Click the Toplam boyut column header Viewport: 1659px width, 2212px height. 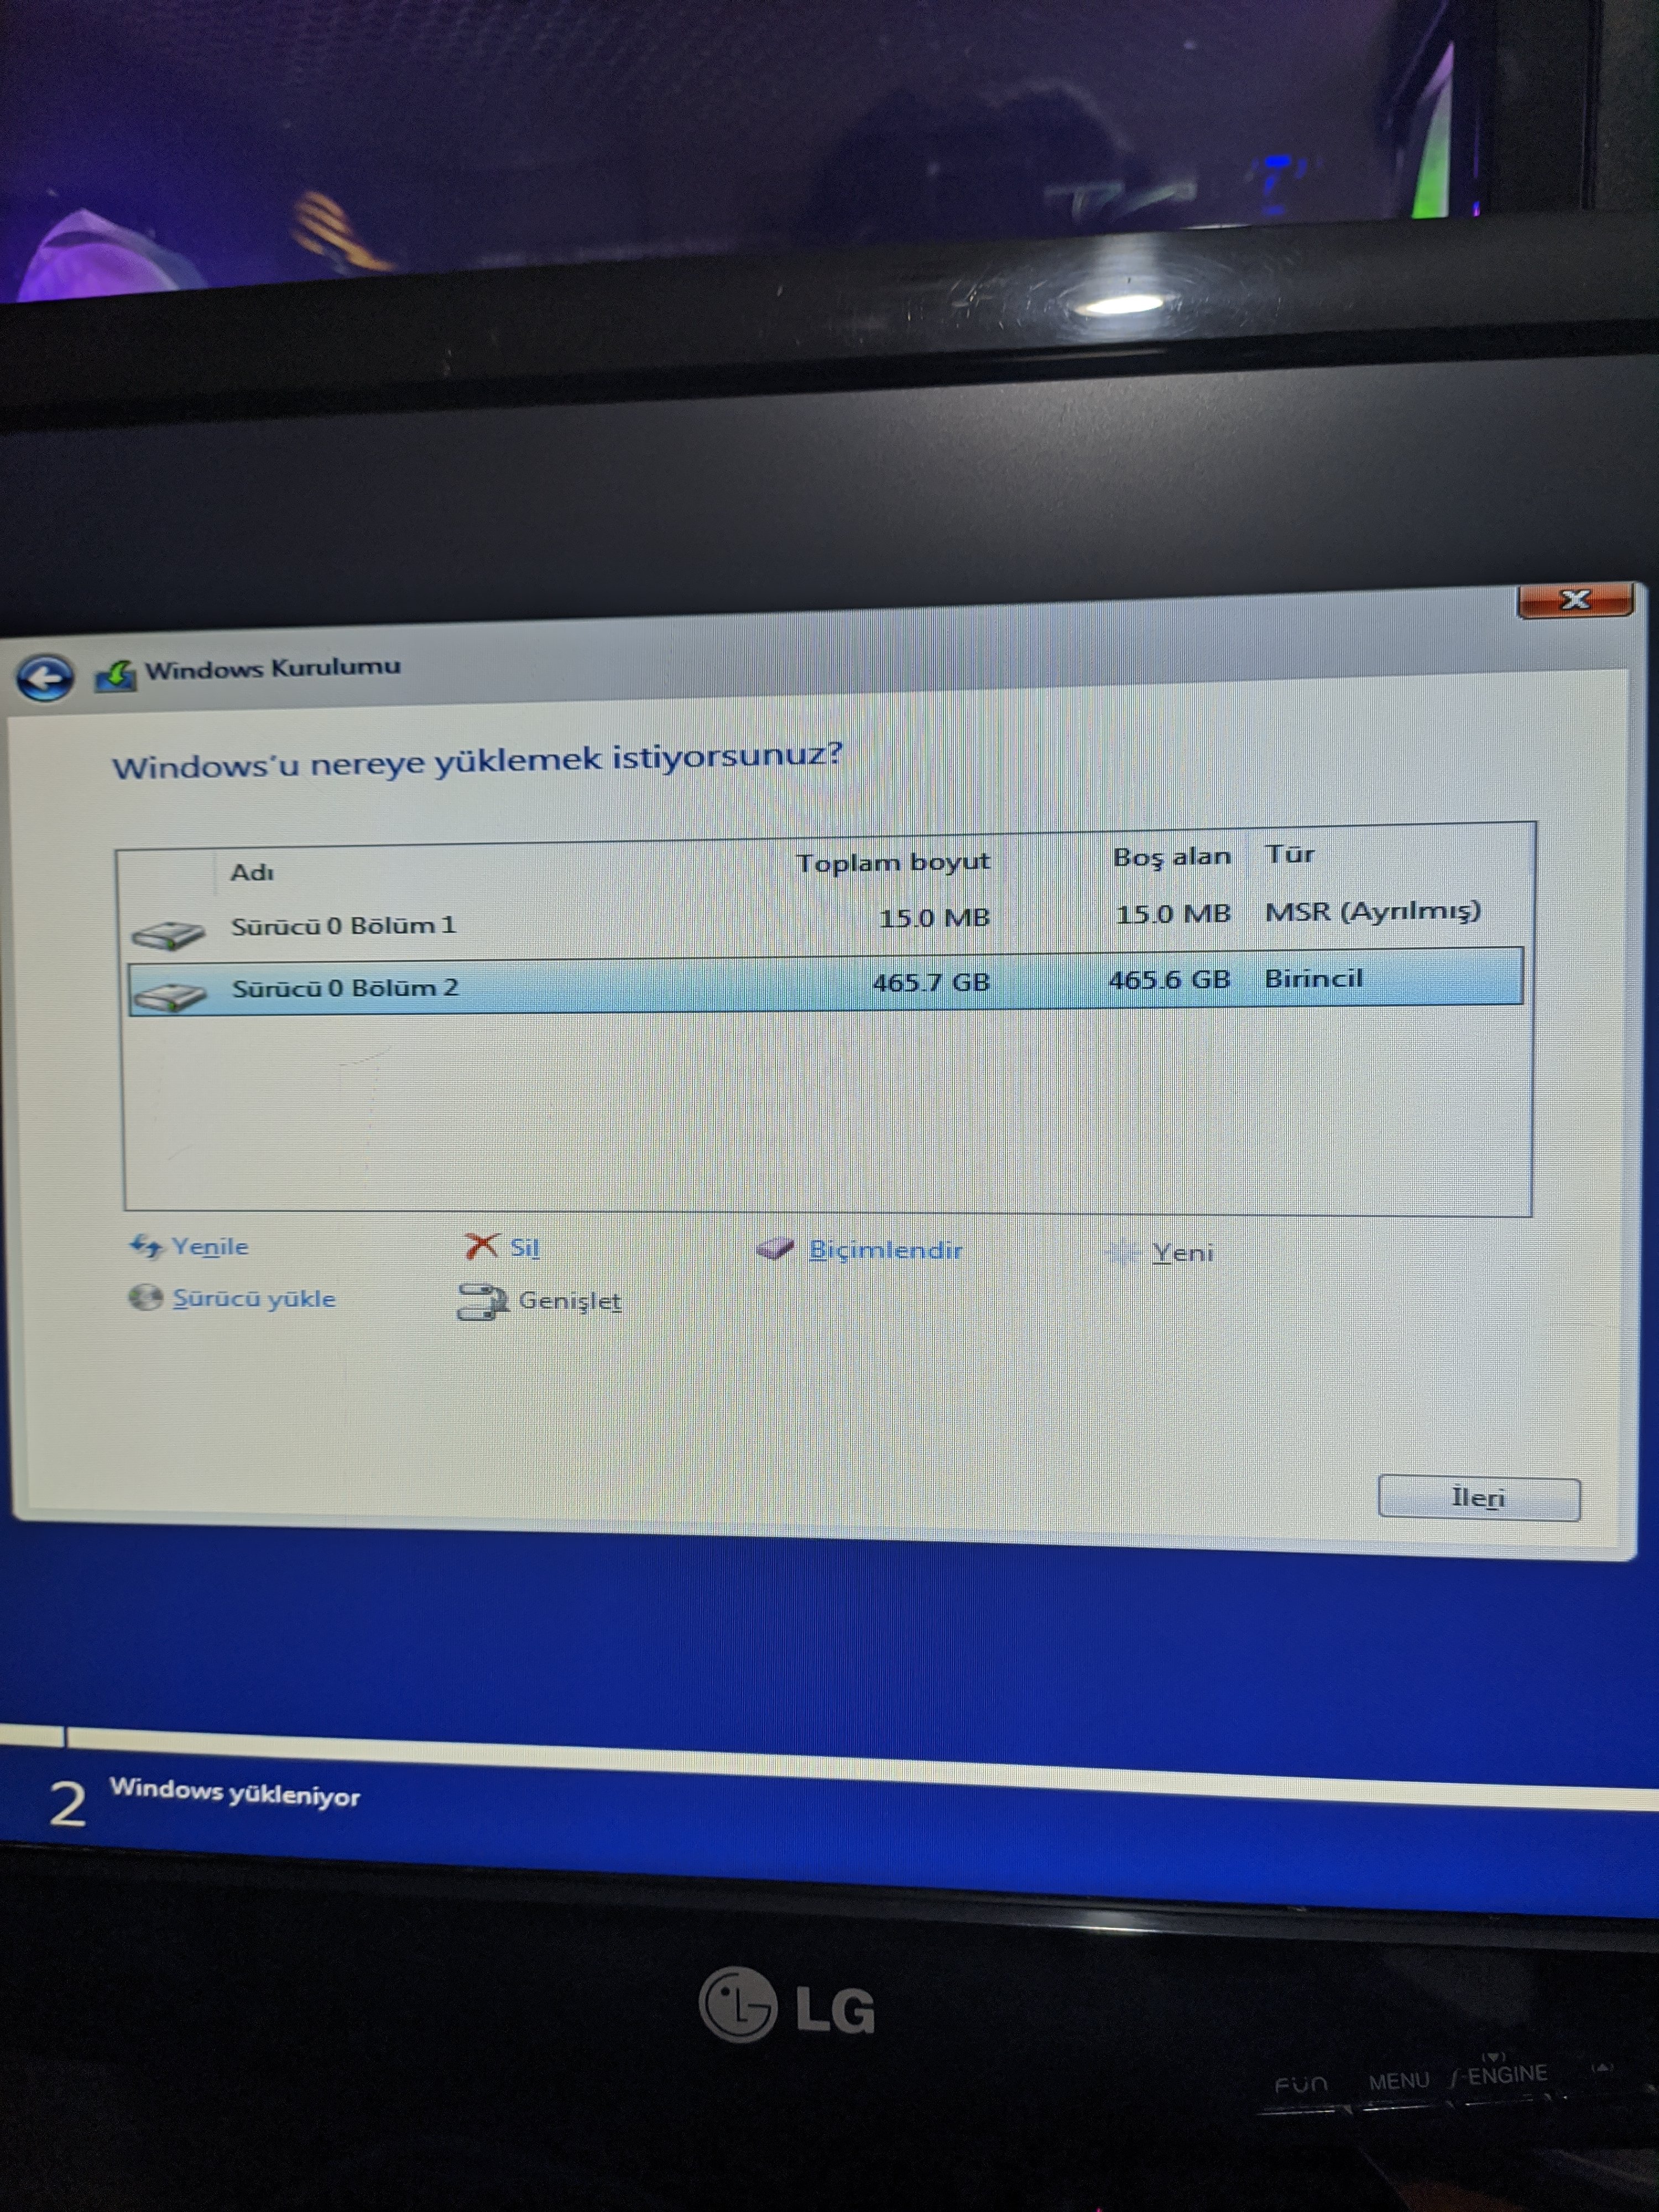(892, 862)
